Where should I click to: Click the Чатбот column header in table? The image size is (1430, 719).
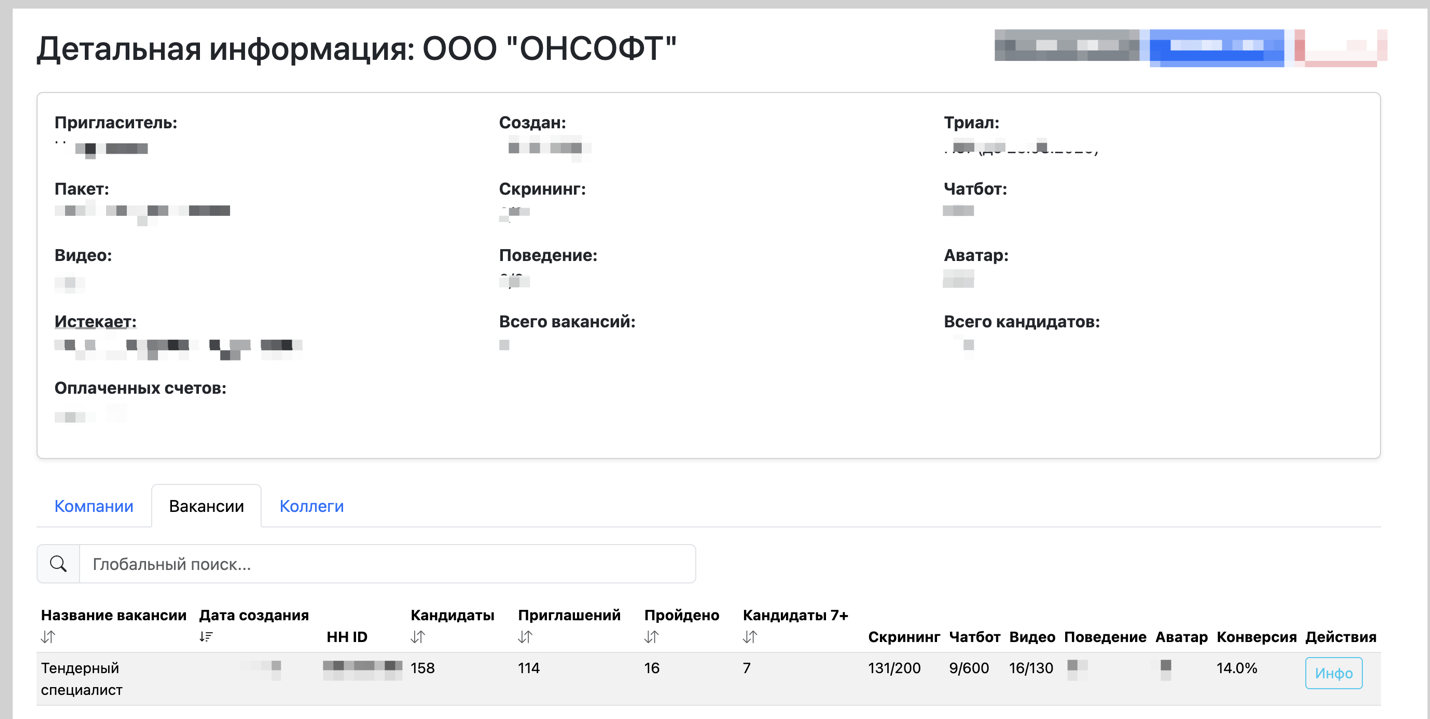pyautogui.click(x=975, y=637)
